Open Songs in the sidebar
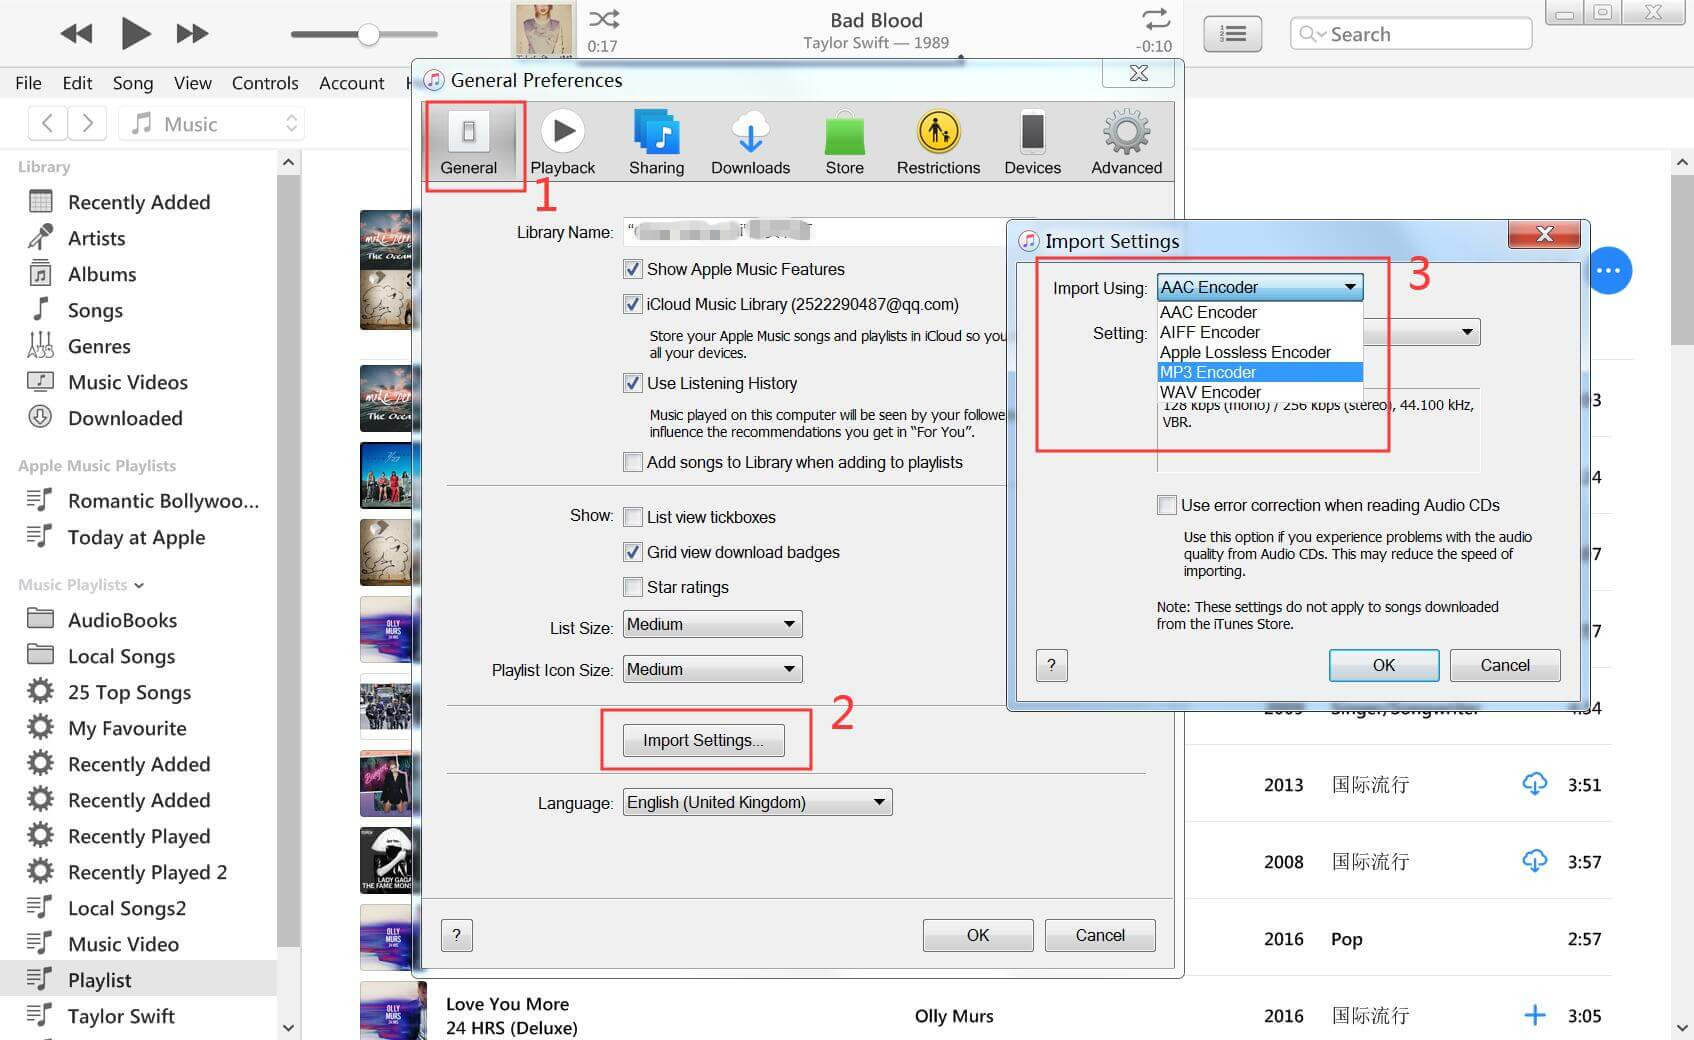Screen dimensions: 1694x1040 click(x=95, y=310)
